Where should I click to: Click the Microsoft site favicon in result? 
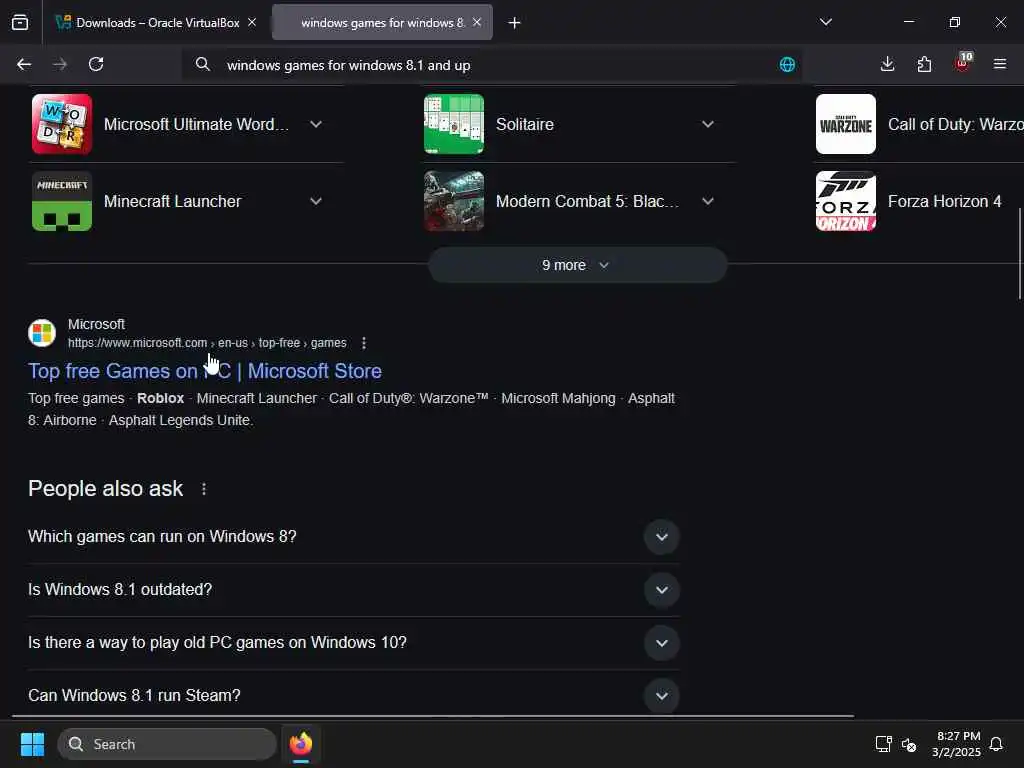(x=42, y=332)
